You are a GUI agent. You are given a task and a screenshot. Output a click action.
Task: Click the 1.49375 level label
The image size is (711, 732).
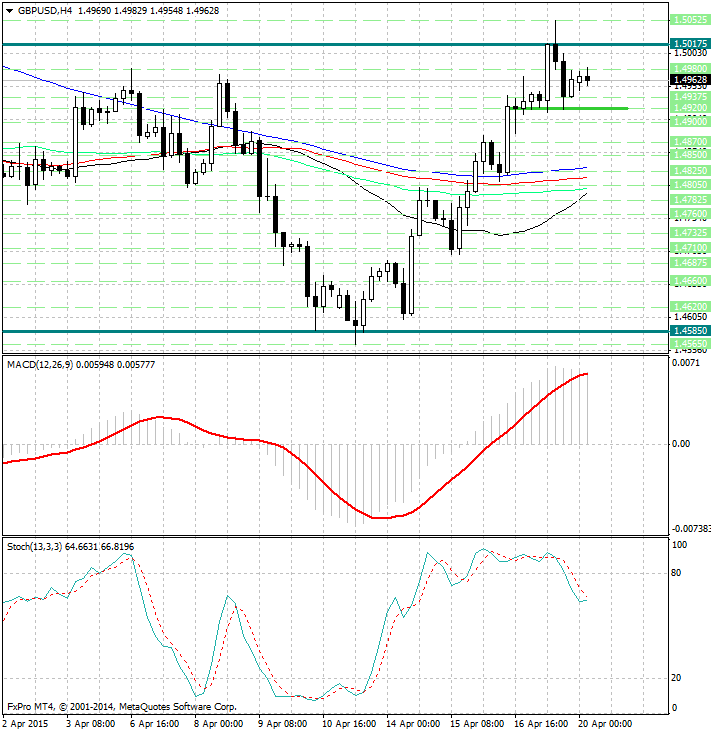tap(690, 97)
